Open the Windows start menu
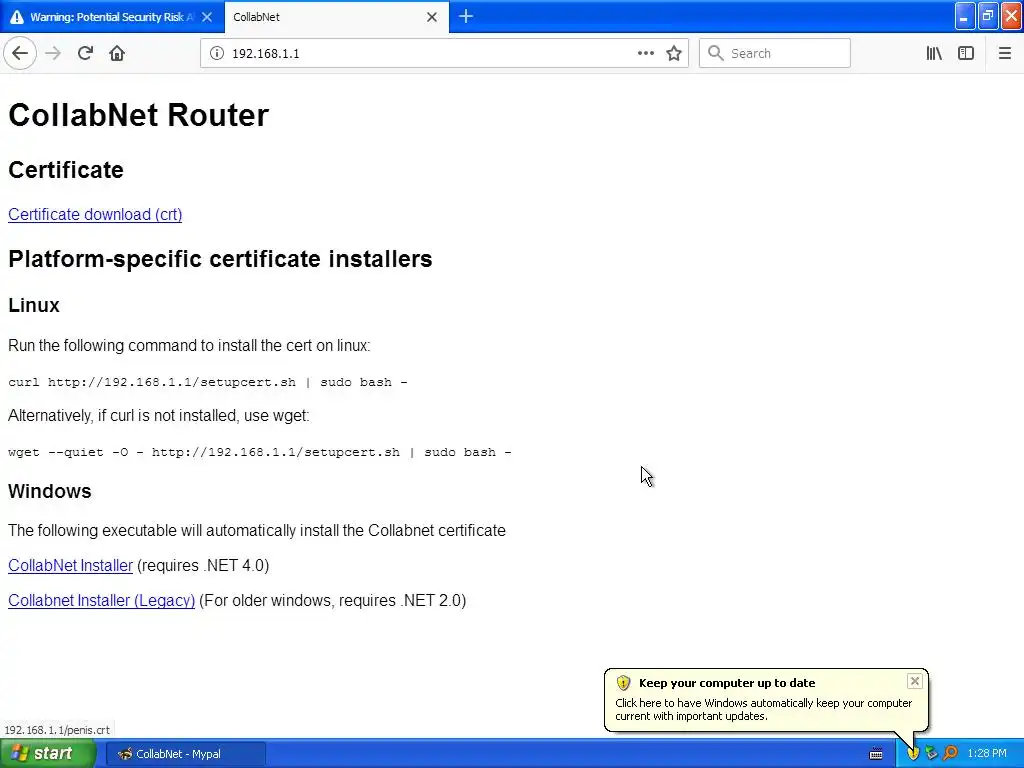The height and width of the screenshot is (768, 1024). (x=46, y=754)
